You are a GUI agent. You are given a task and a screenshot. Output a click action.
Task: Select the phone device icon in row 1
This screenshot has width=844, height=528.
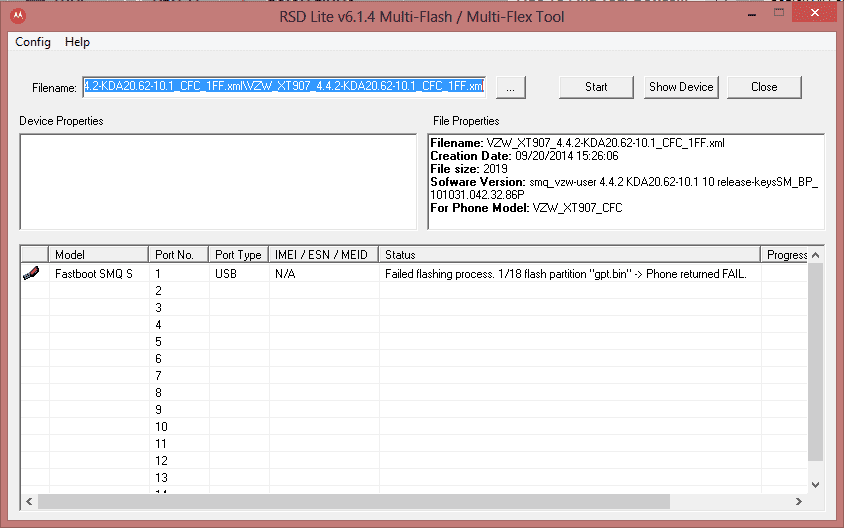(31, 273)
